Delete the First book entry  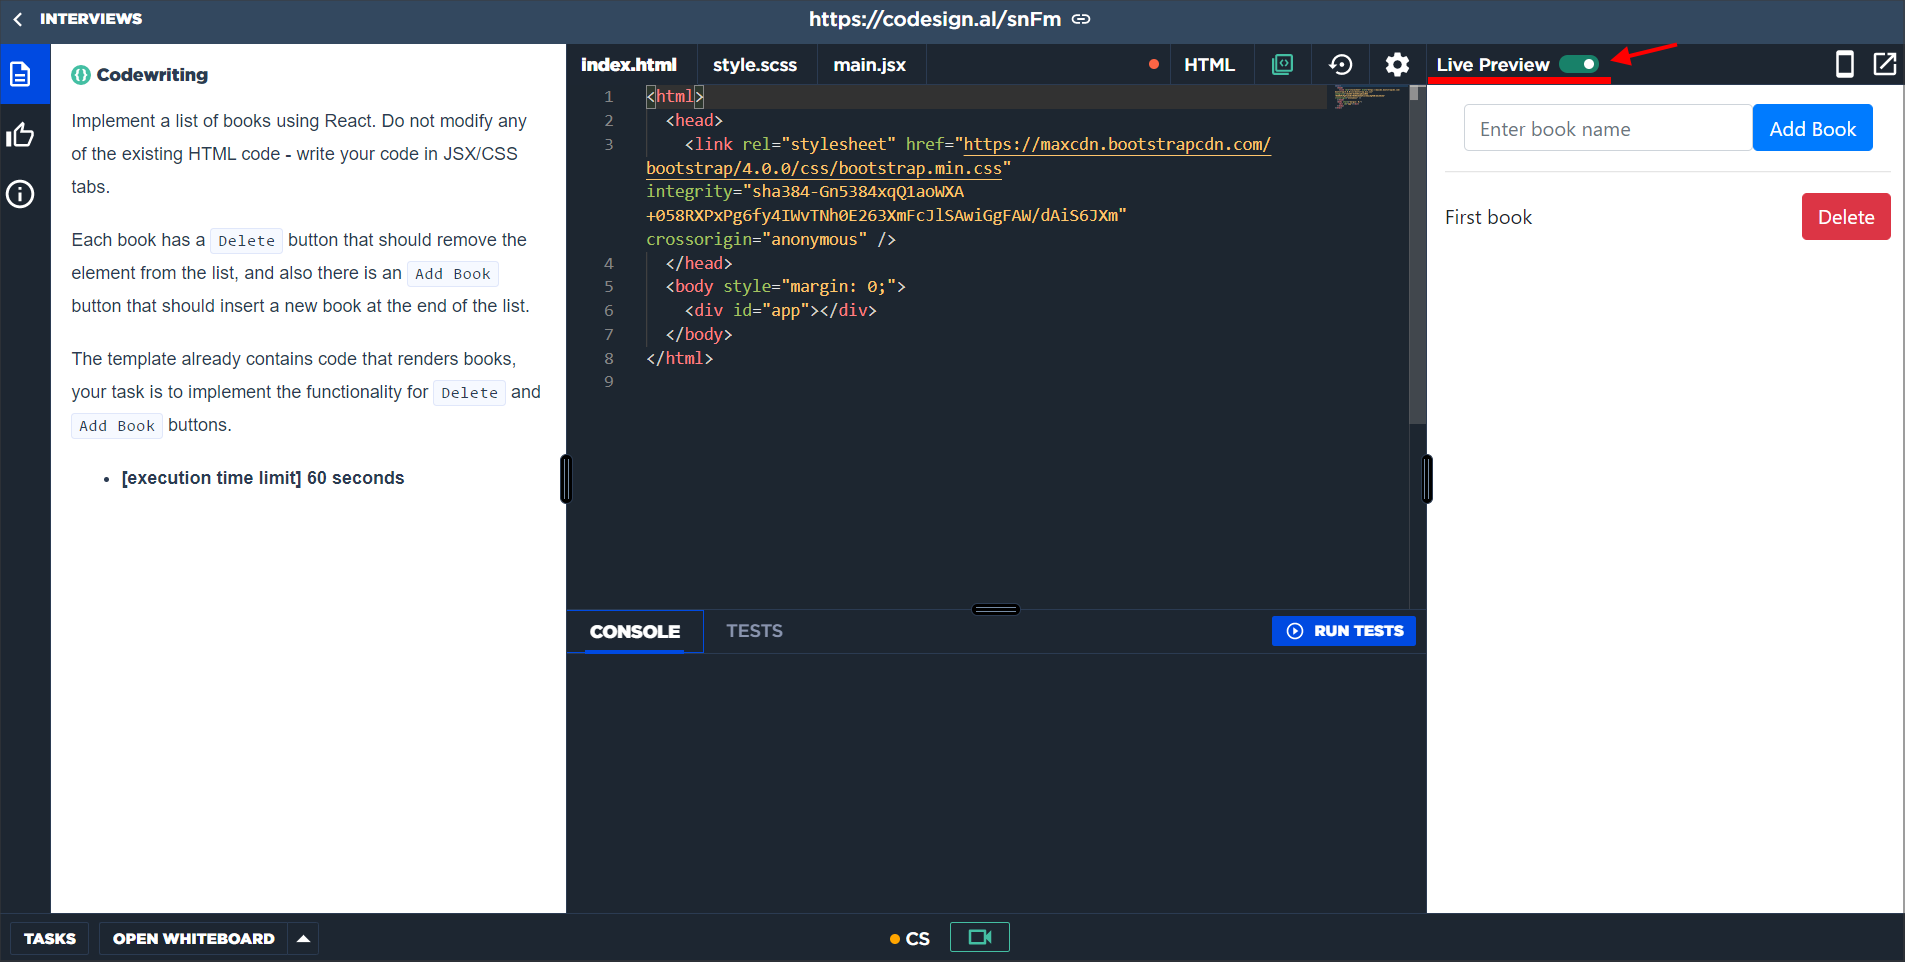pyautogui.click(x=1846, y=216)
